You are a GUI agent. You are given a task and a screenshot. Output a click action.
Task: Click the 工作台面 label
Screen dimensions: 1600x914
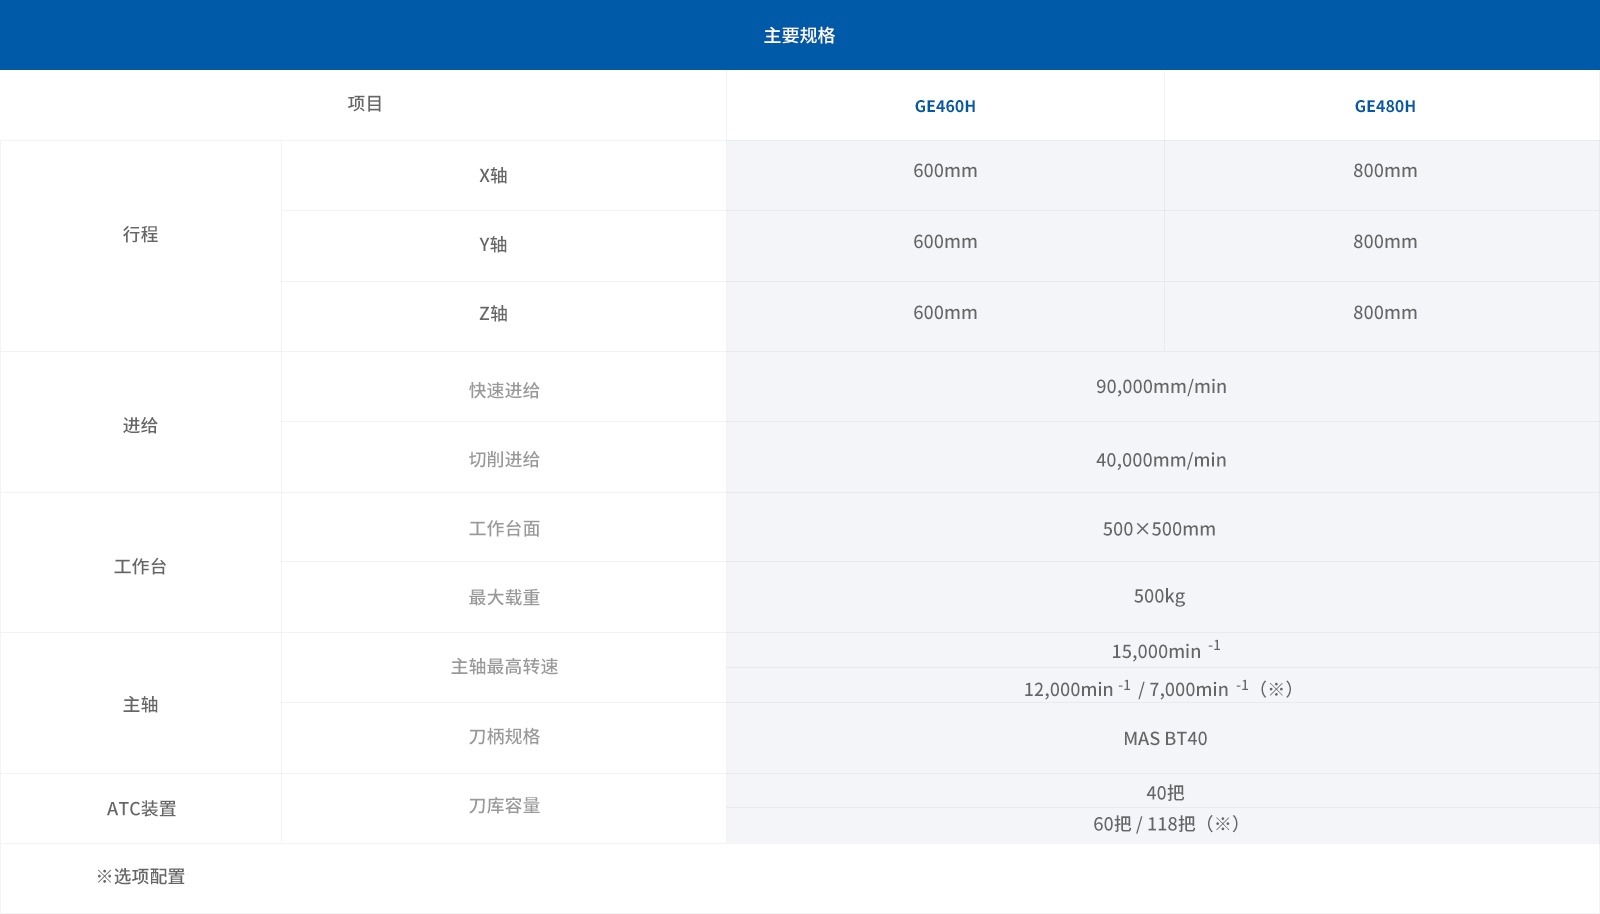[x=504, y=528]
